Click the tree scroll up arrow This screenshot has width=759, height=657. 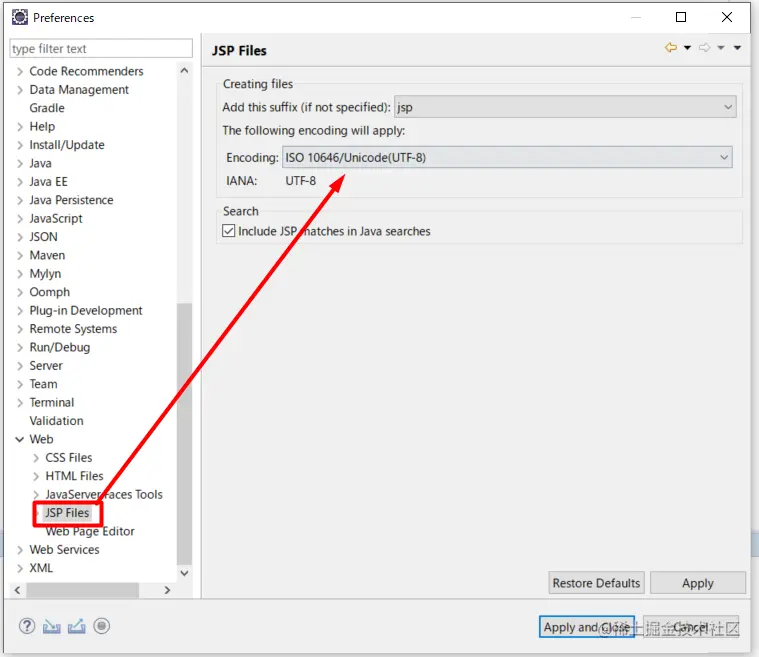(184, 71)
